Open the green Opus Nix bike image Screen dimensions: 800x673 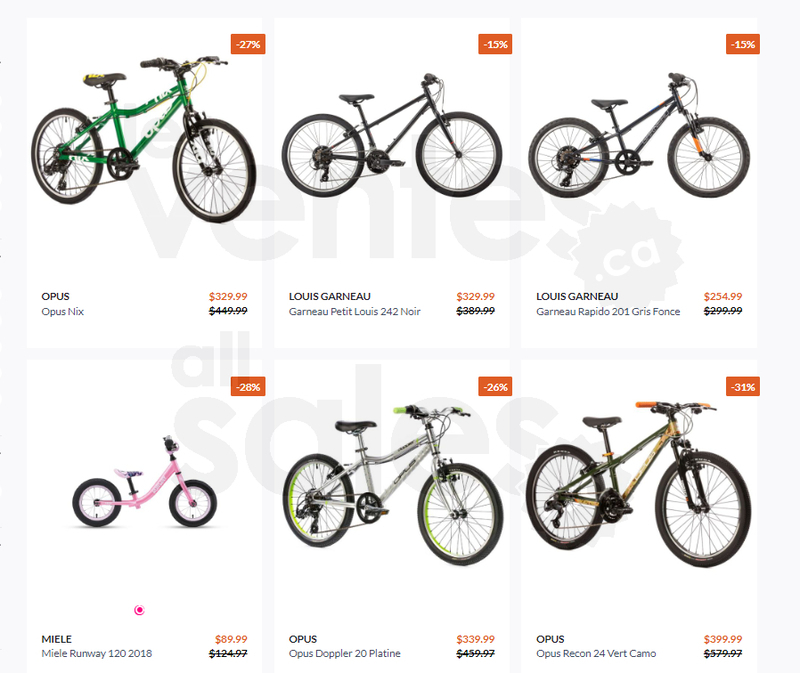click(143, 139)
